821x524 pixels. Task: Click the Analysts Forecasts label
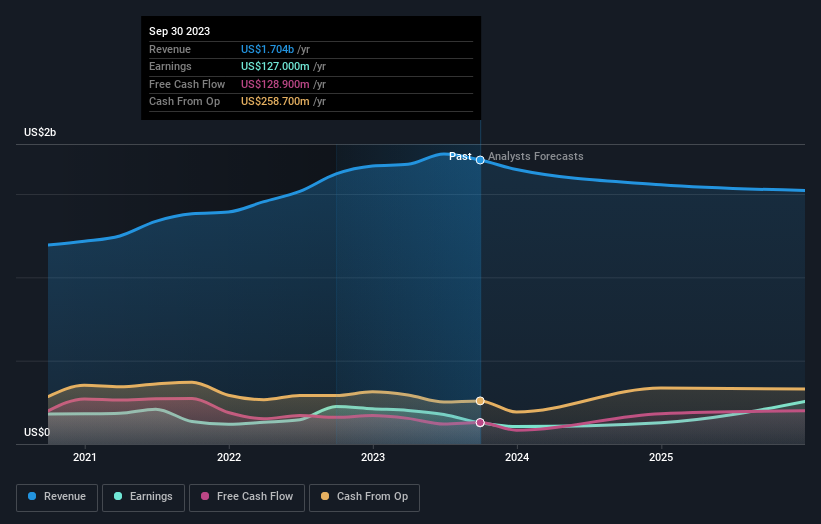pyautogui.click(x=536, y=157)
